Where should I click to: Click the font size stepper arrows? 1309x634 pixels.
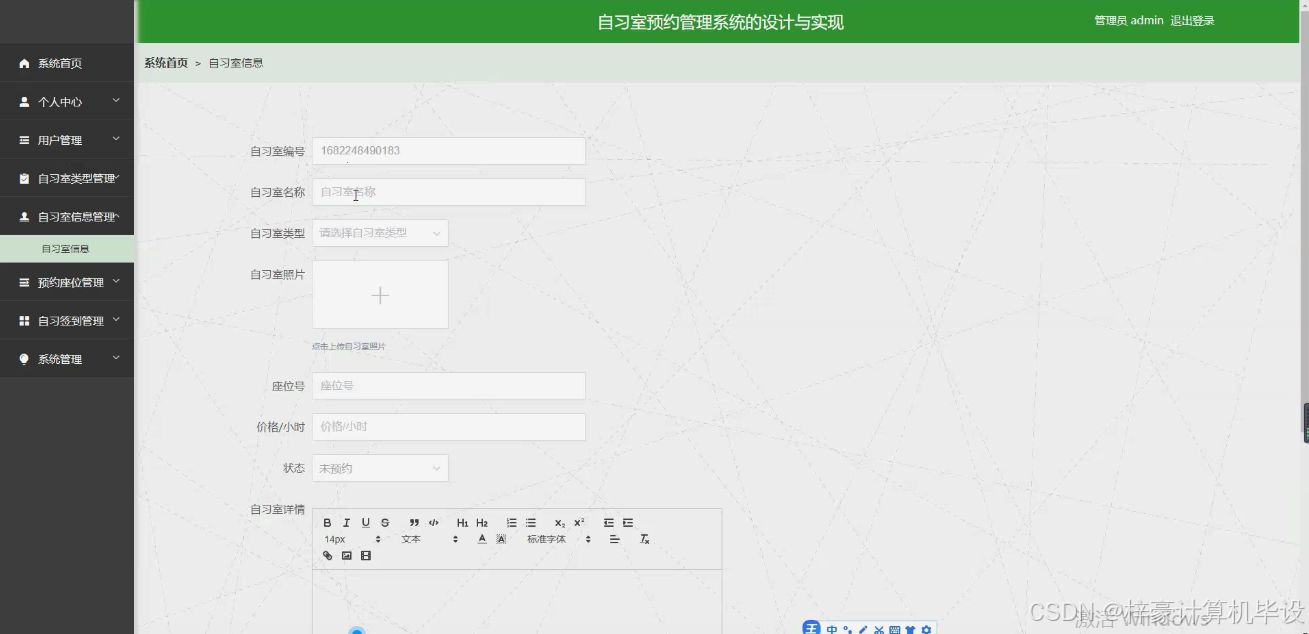pos(377,539)
